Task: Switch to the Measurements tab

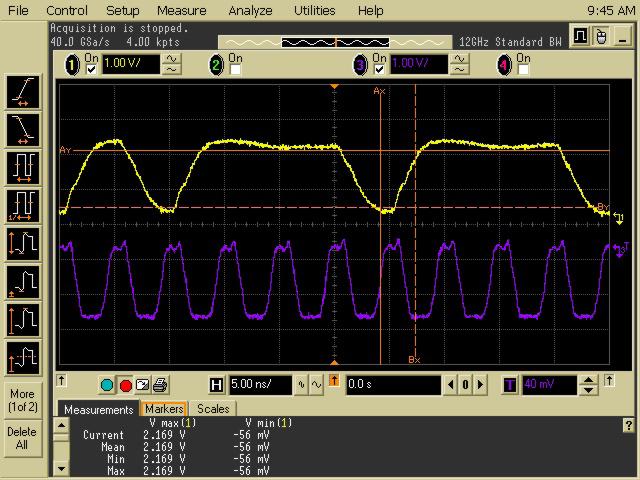Action: point(99,409)
